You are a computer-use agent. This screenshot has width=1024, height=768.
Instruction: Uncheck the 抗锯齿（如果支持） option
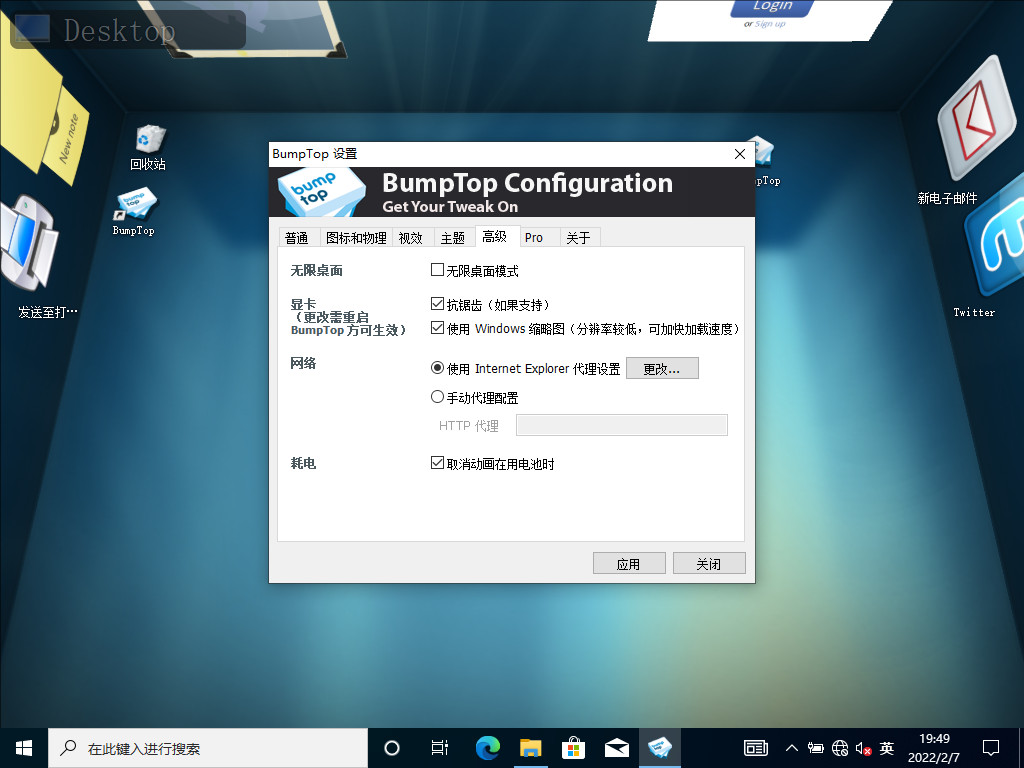tap(437, 303)
